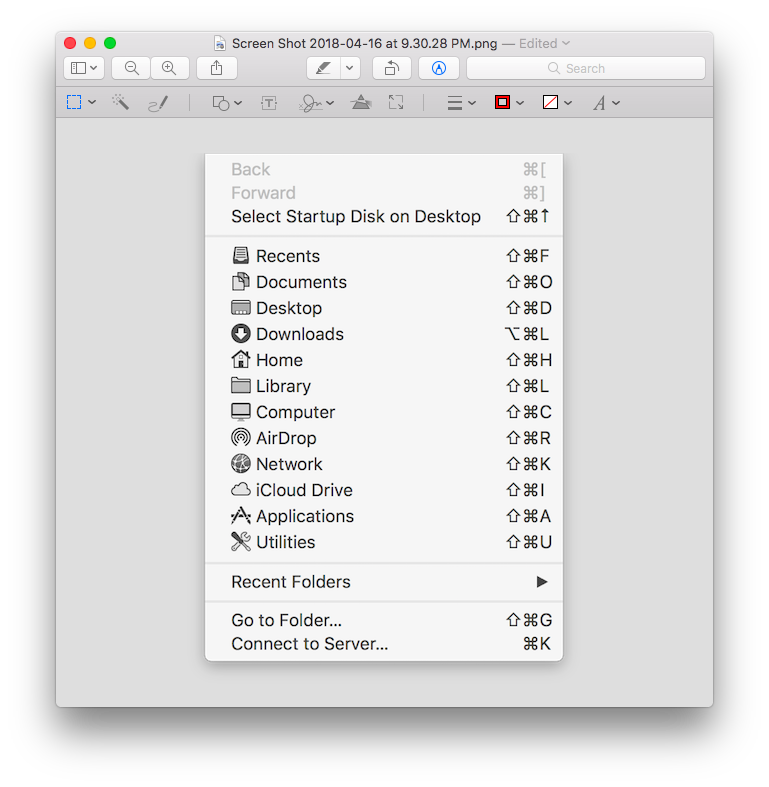Open the Text Style dropdown
Screen dimensions: 769x787
pos(606,103)
